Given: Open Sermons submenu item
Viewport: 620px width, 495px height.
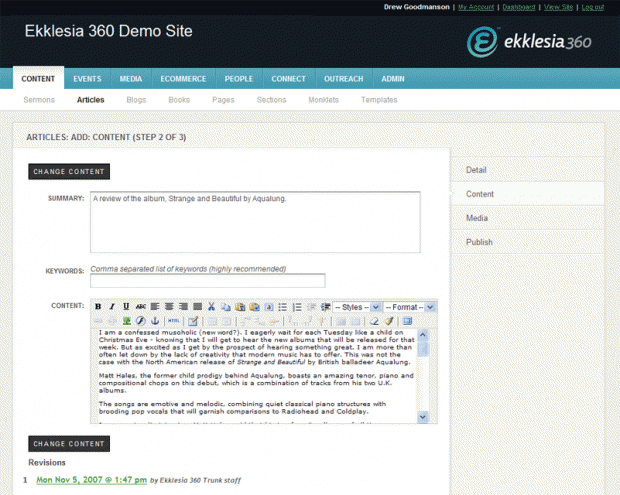Looking at the screenshot, I should [39, 100].
